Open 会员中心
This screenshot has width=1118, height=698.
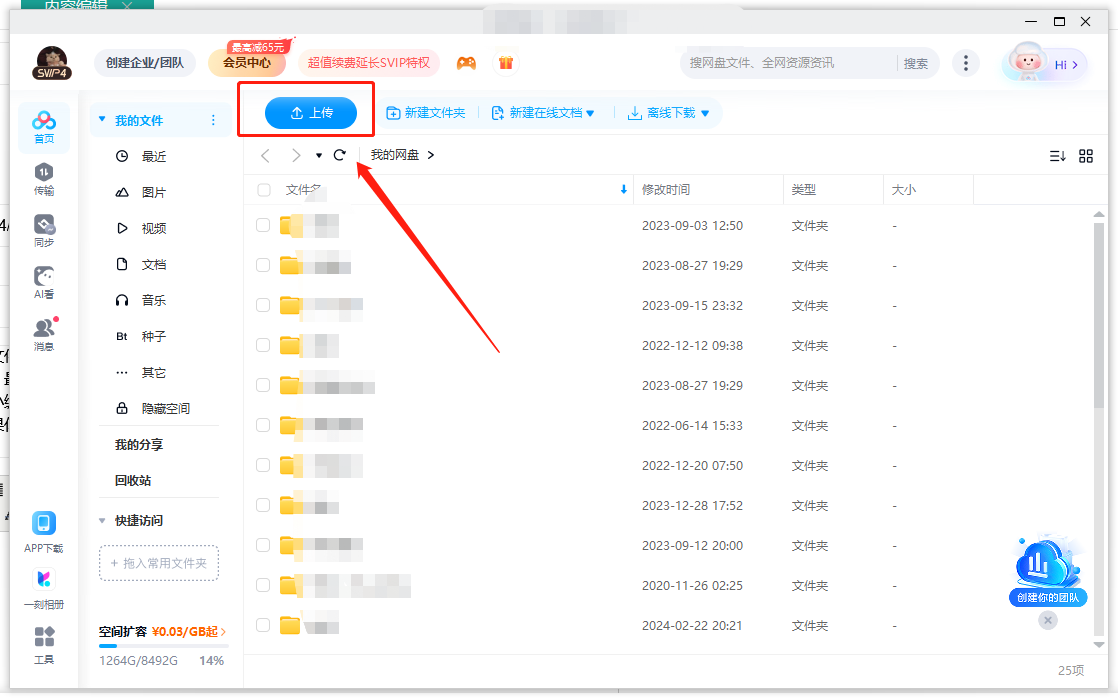(247, 63)
